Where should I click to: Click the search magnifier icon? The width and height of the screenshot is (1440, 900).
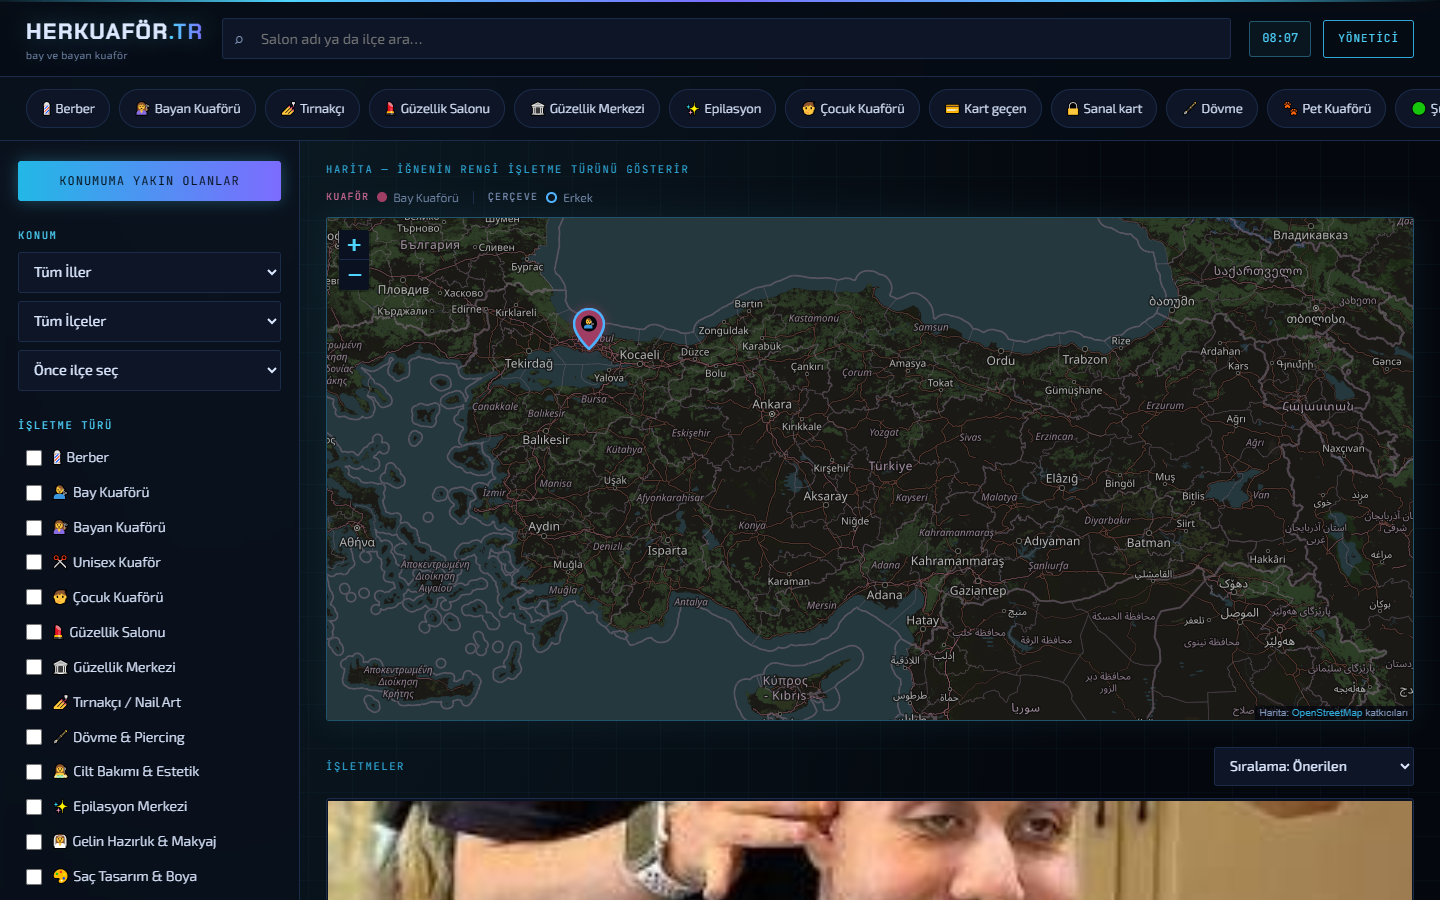[239, 40]
